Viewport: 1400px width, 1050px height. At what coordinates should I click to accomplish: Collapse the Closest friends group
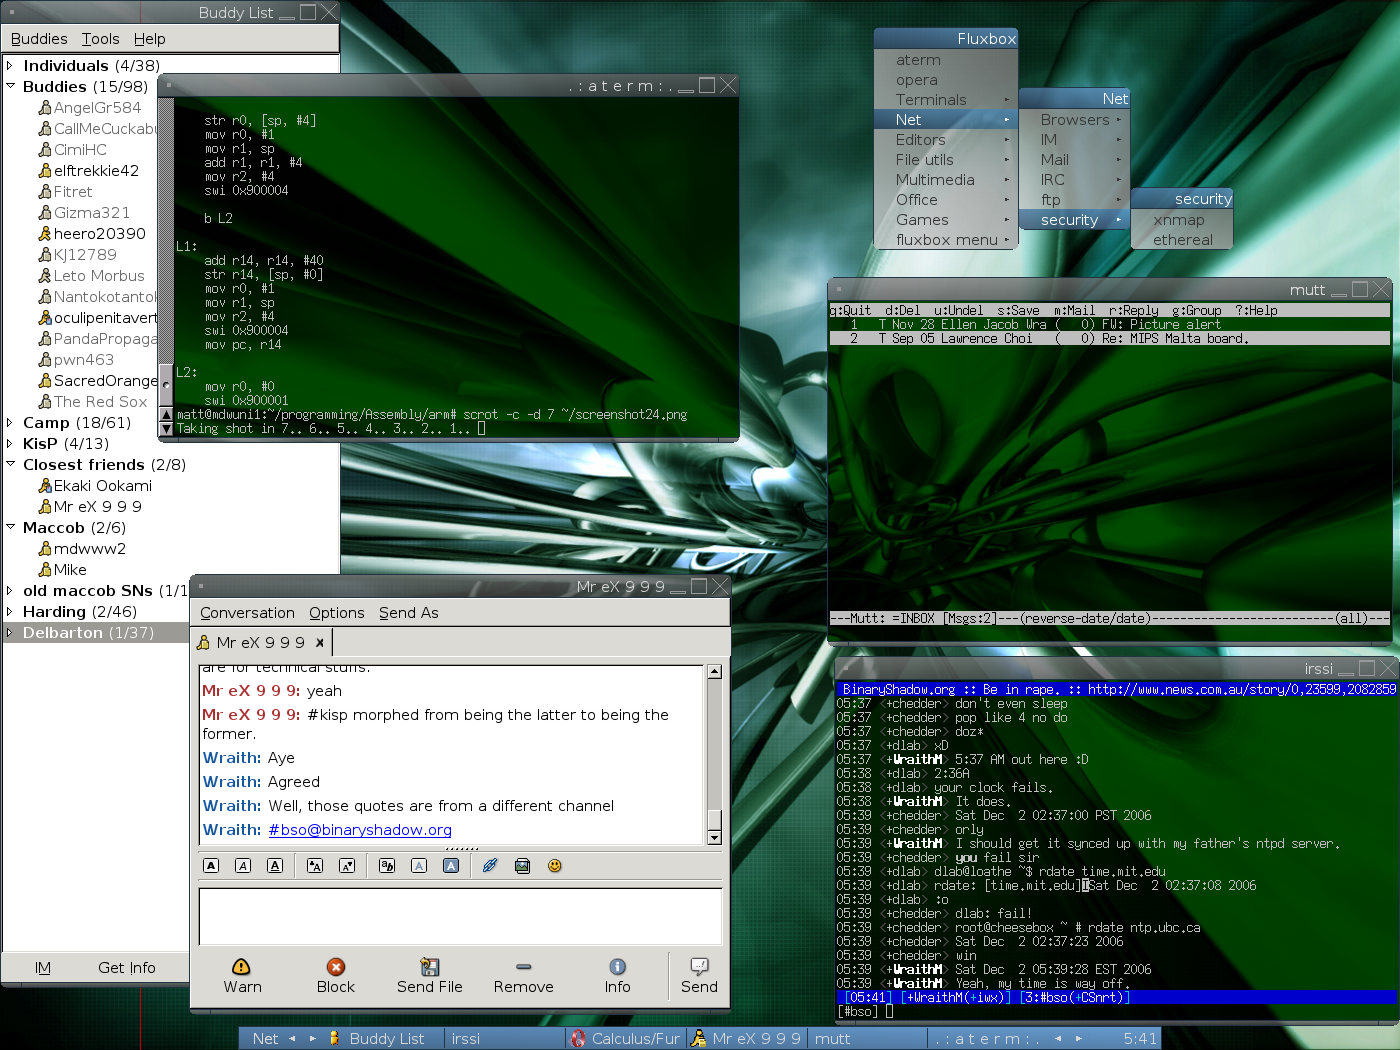tap(10, 465)
